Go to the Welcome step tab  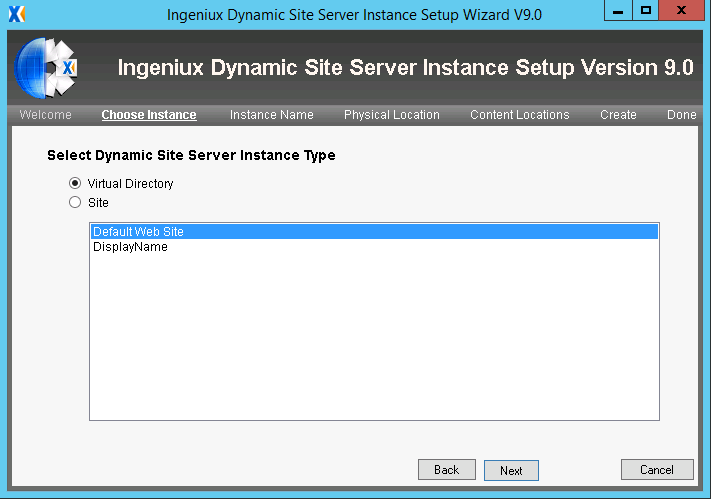coord(45,115)
